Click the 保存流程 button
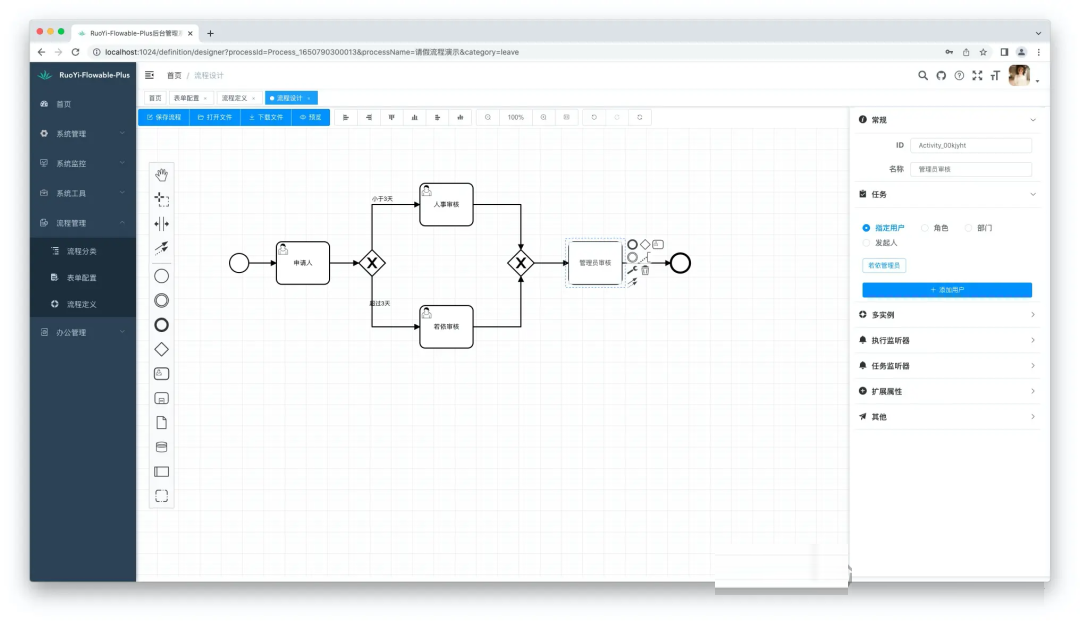The width and height of the screenshot is (1080, 621). click(164, 117)
